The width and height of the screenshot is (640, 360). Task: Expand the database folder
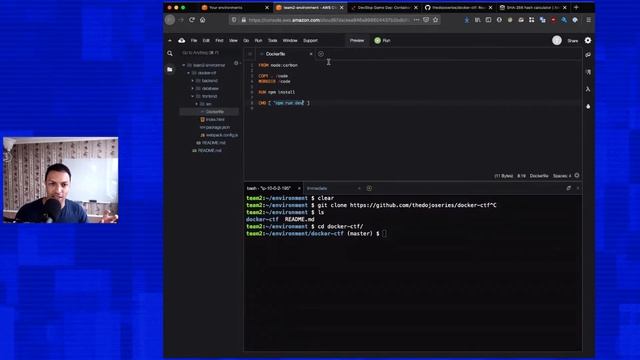click(193, 88)
